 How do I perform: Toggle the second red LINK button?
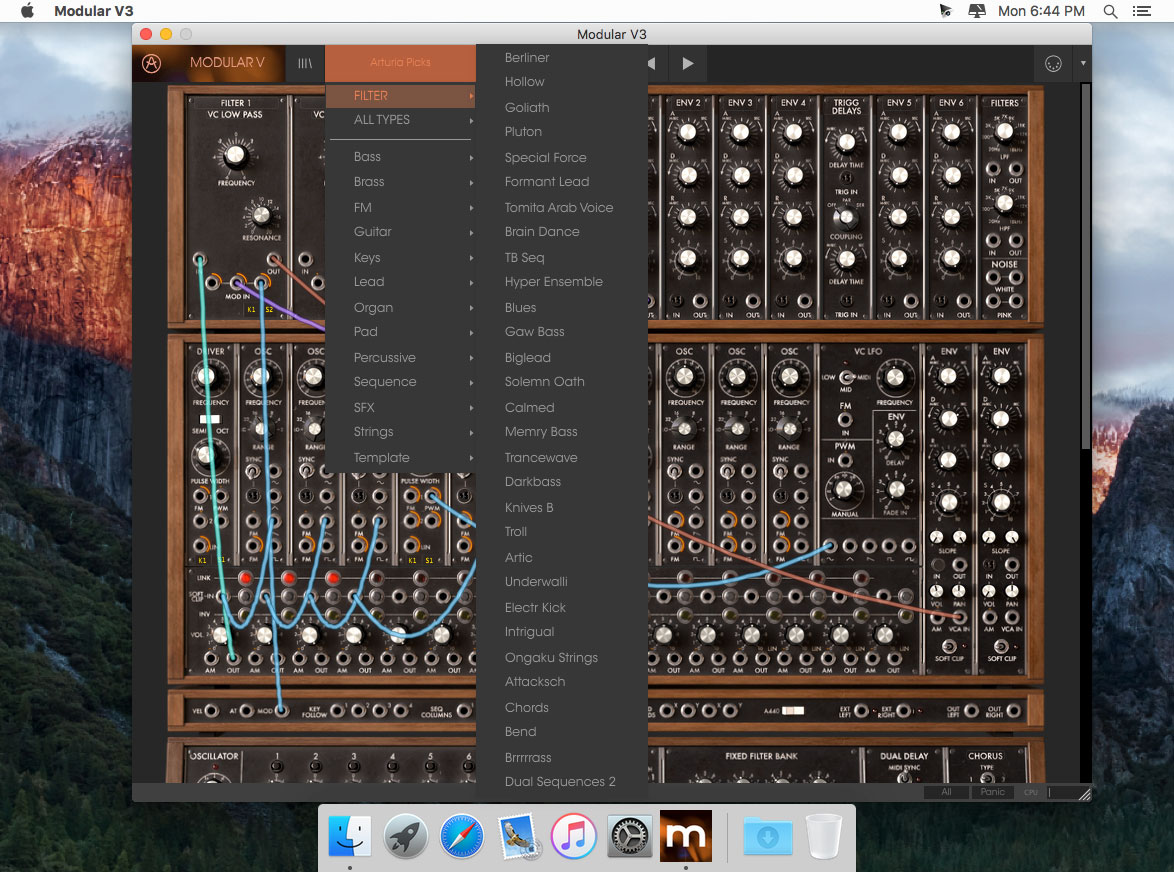pyautogui.click(x=288, y=578)
